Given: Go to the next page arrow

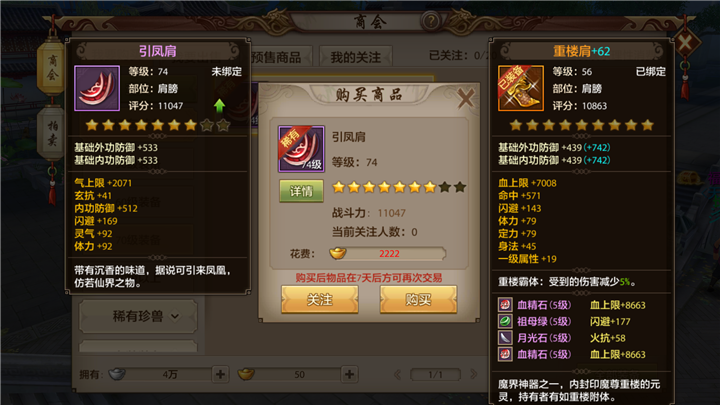Looking at the screenshot, I should pyautogui.click(x=473, y=374).
